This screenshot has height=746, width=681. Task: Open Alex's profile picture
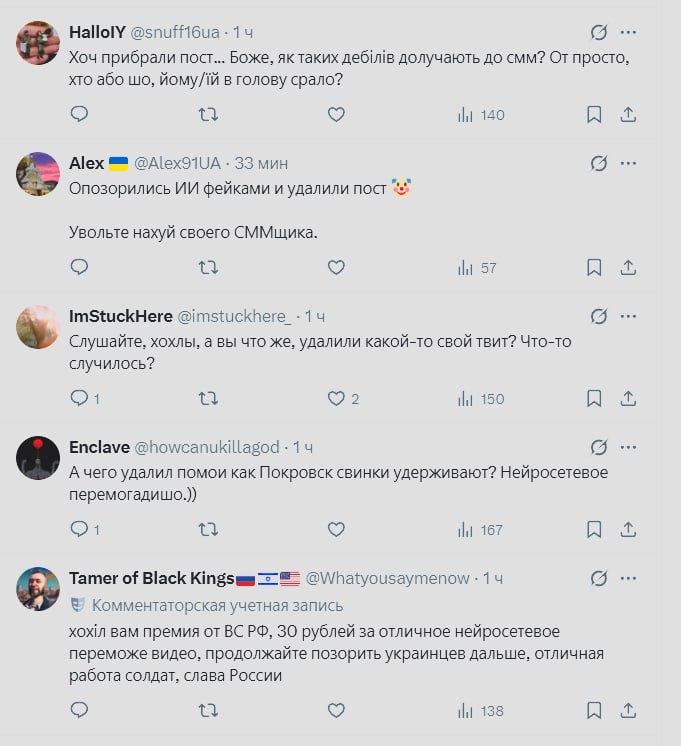pyautogui.click(x=38, y=174)
